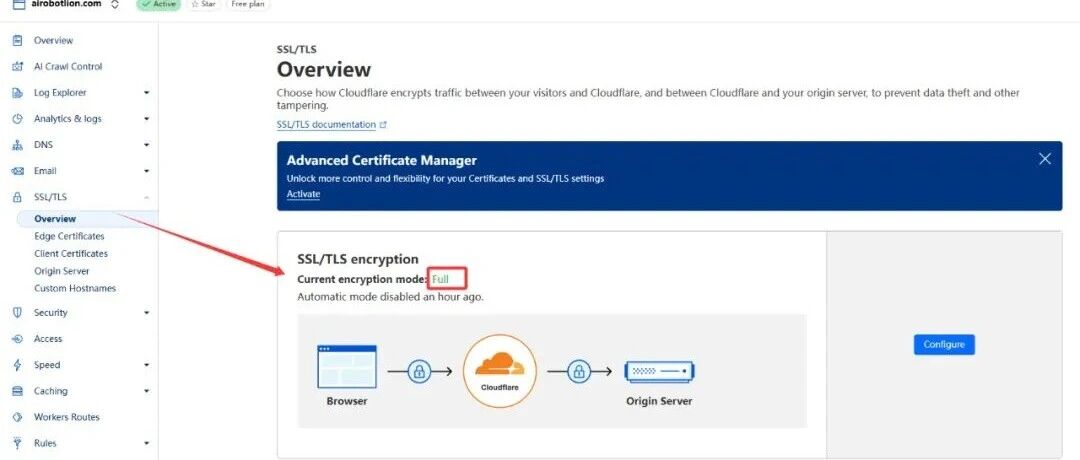Click the 'Automatic mode disabled an hour ago' text
Image resolution: width=1080 pixels, height=460 pixels.
(x=390, y=297)
